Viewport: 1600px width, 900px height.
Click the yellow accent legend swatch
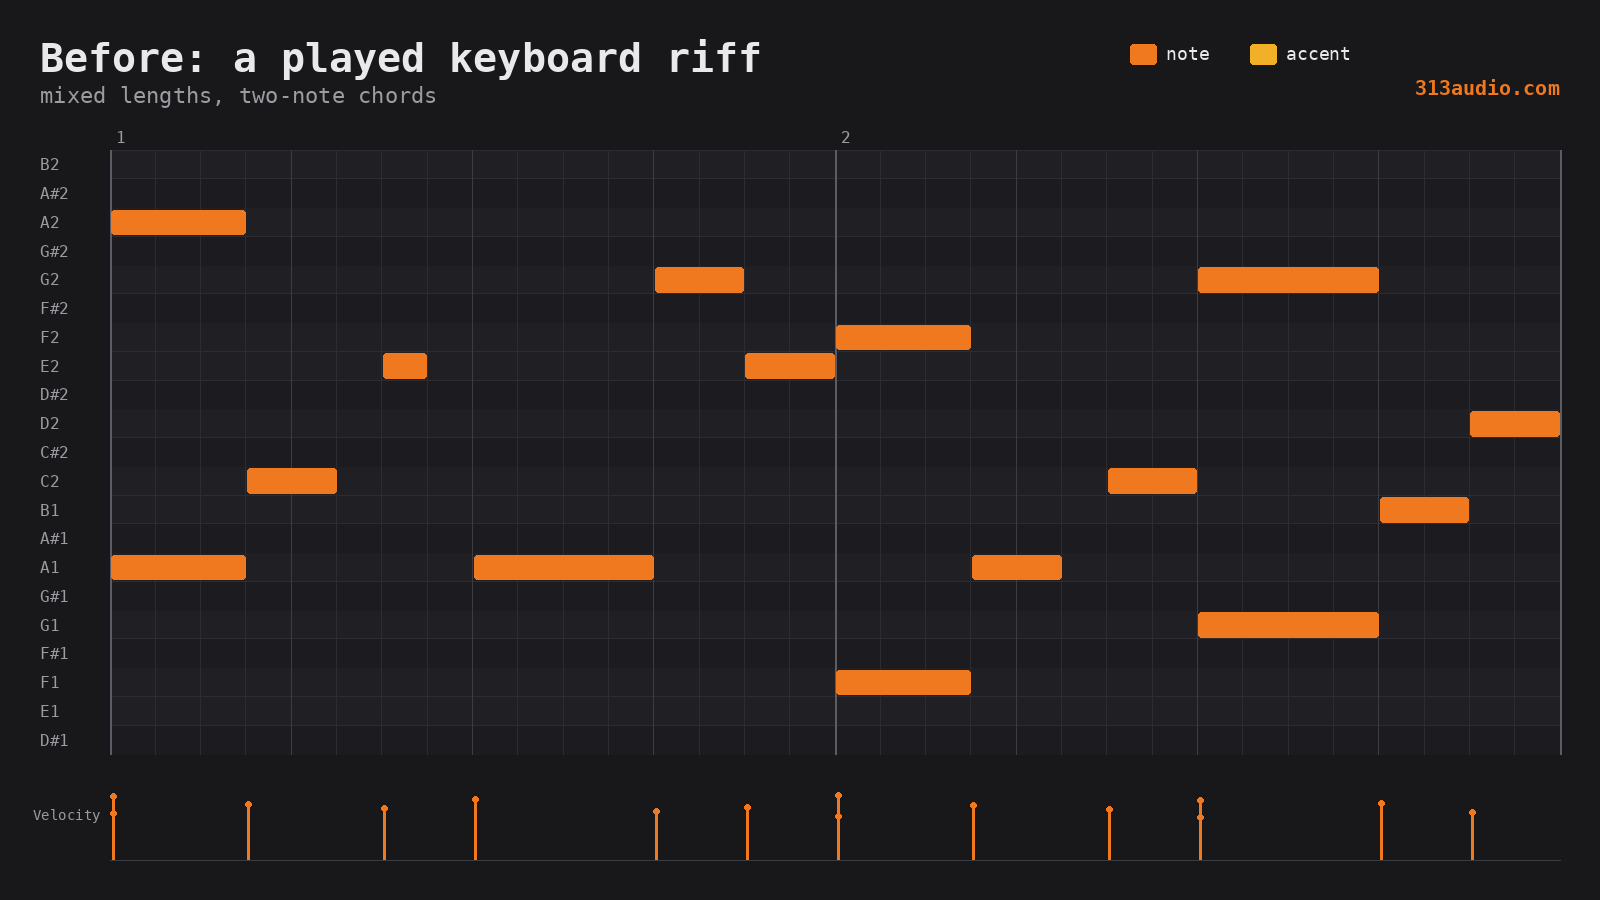tap(1263, 54)
